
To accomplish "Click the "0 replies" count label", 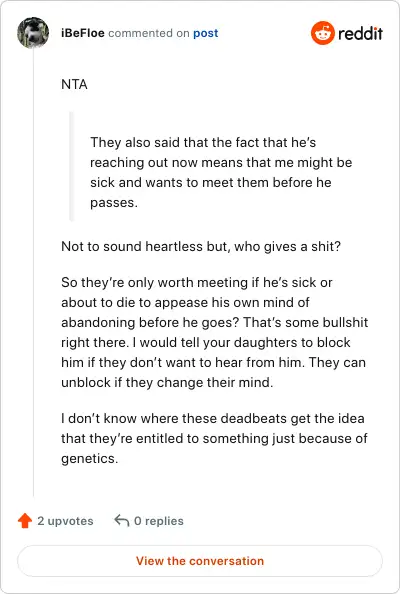I will (159, 521).
